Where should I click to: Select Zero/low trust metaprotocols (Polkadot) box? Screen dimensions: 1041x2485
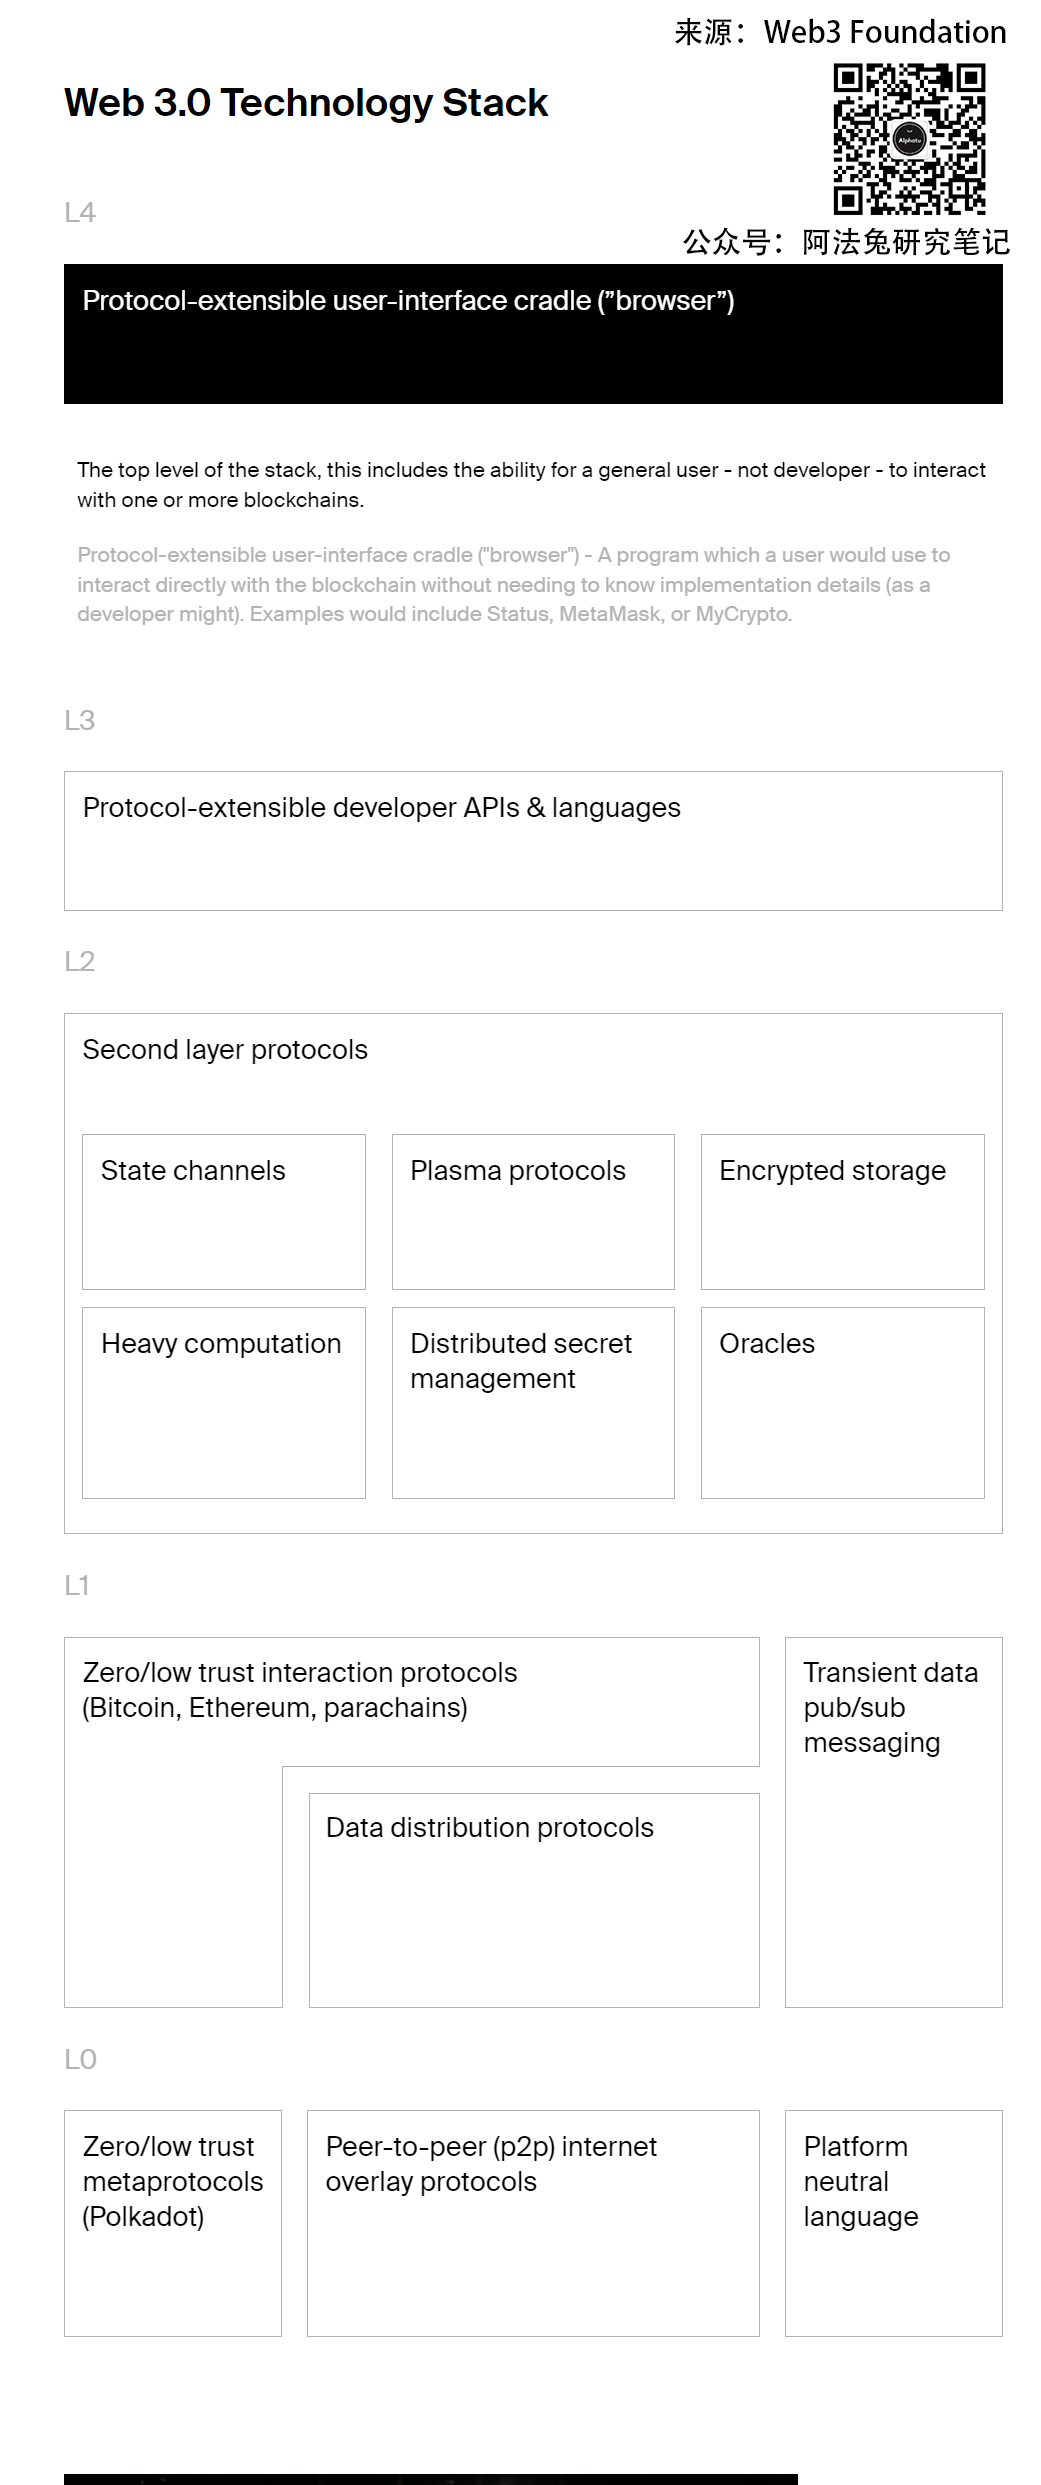point(173,2222)
